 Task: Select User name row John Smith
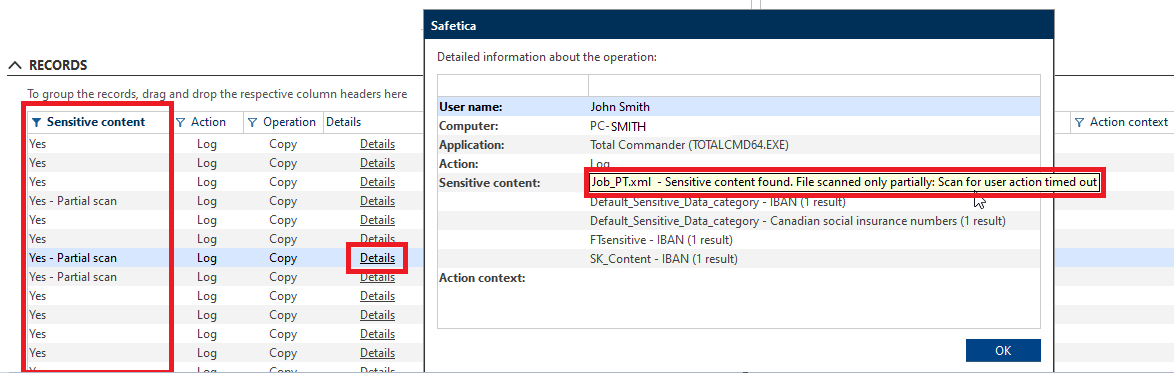coord(738,106)
